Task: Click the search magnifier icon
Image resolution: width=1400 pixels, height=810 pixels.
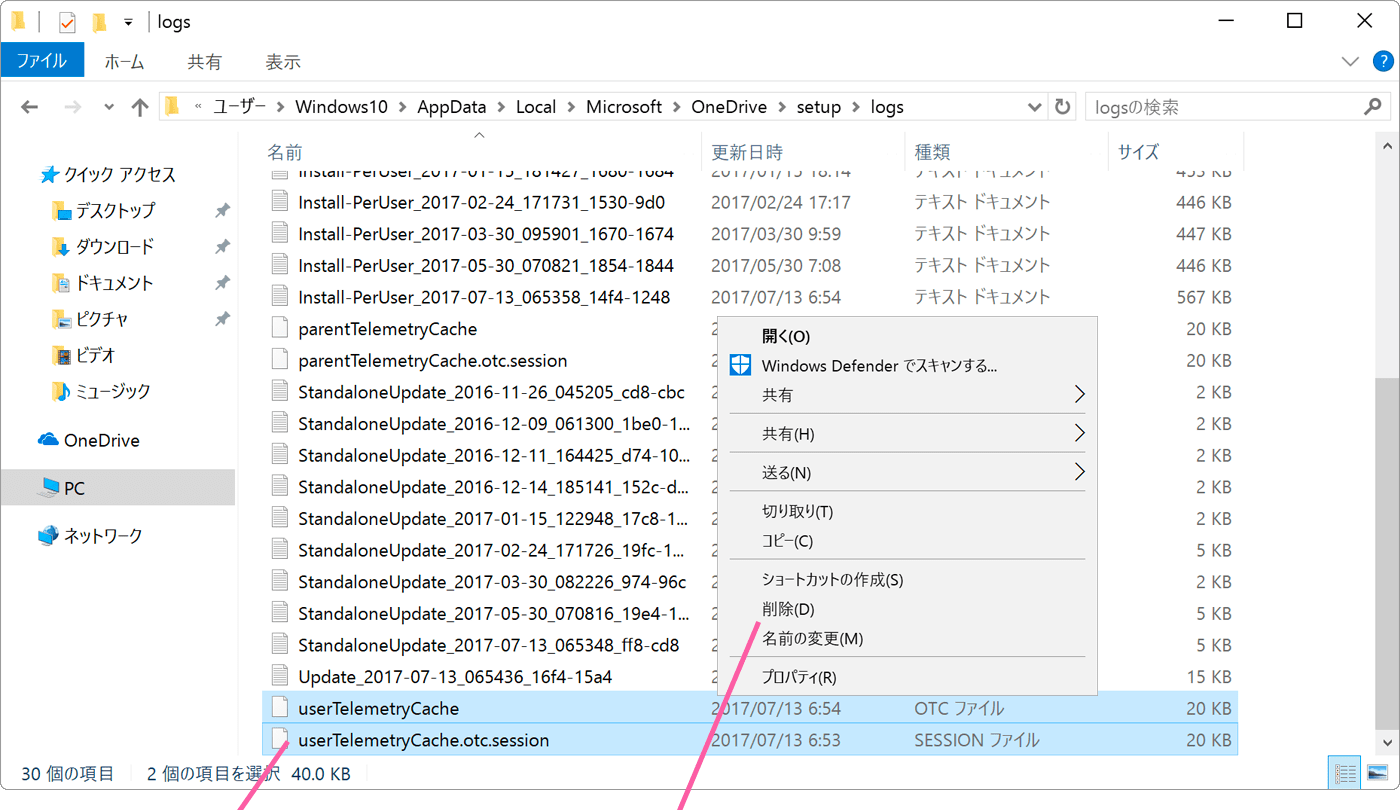Action: tap(1373, 106)
